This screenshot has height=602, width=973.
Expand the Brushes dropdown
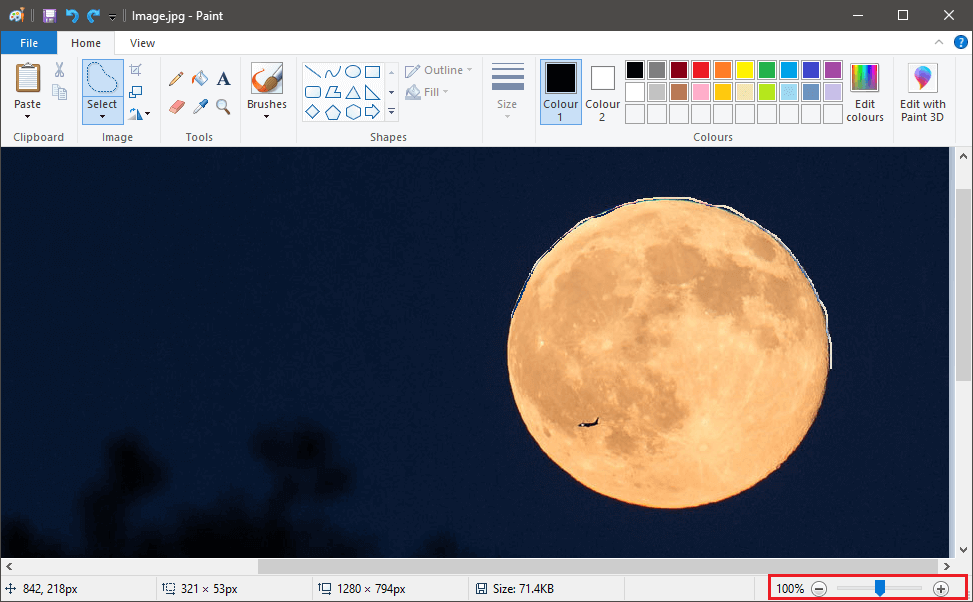(x=266, y=116)
